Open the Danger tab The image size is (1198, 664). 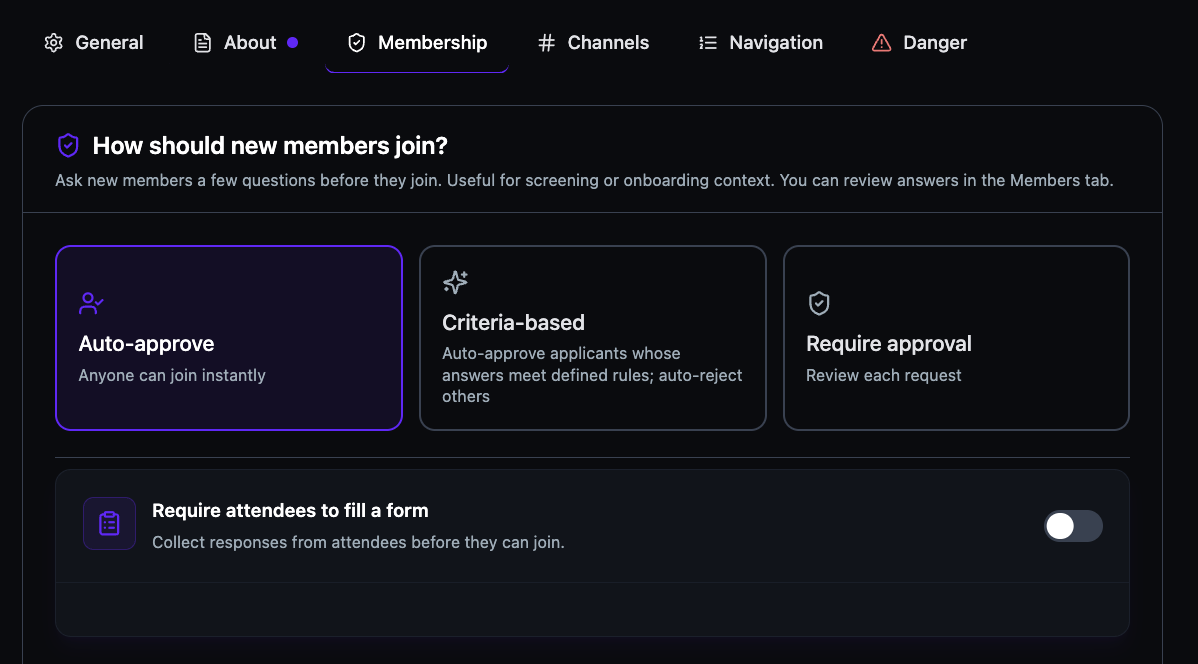point(919,43)
